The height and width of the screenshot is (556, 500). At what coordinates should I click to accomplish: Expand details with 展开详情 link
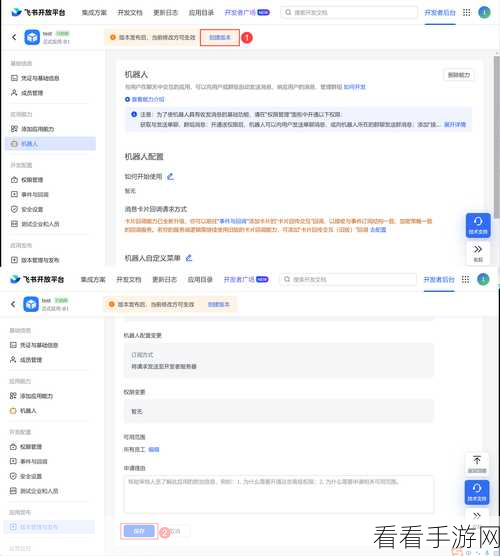pos(455,124)
